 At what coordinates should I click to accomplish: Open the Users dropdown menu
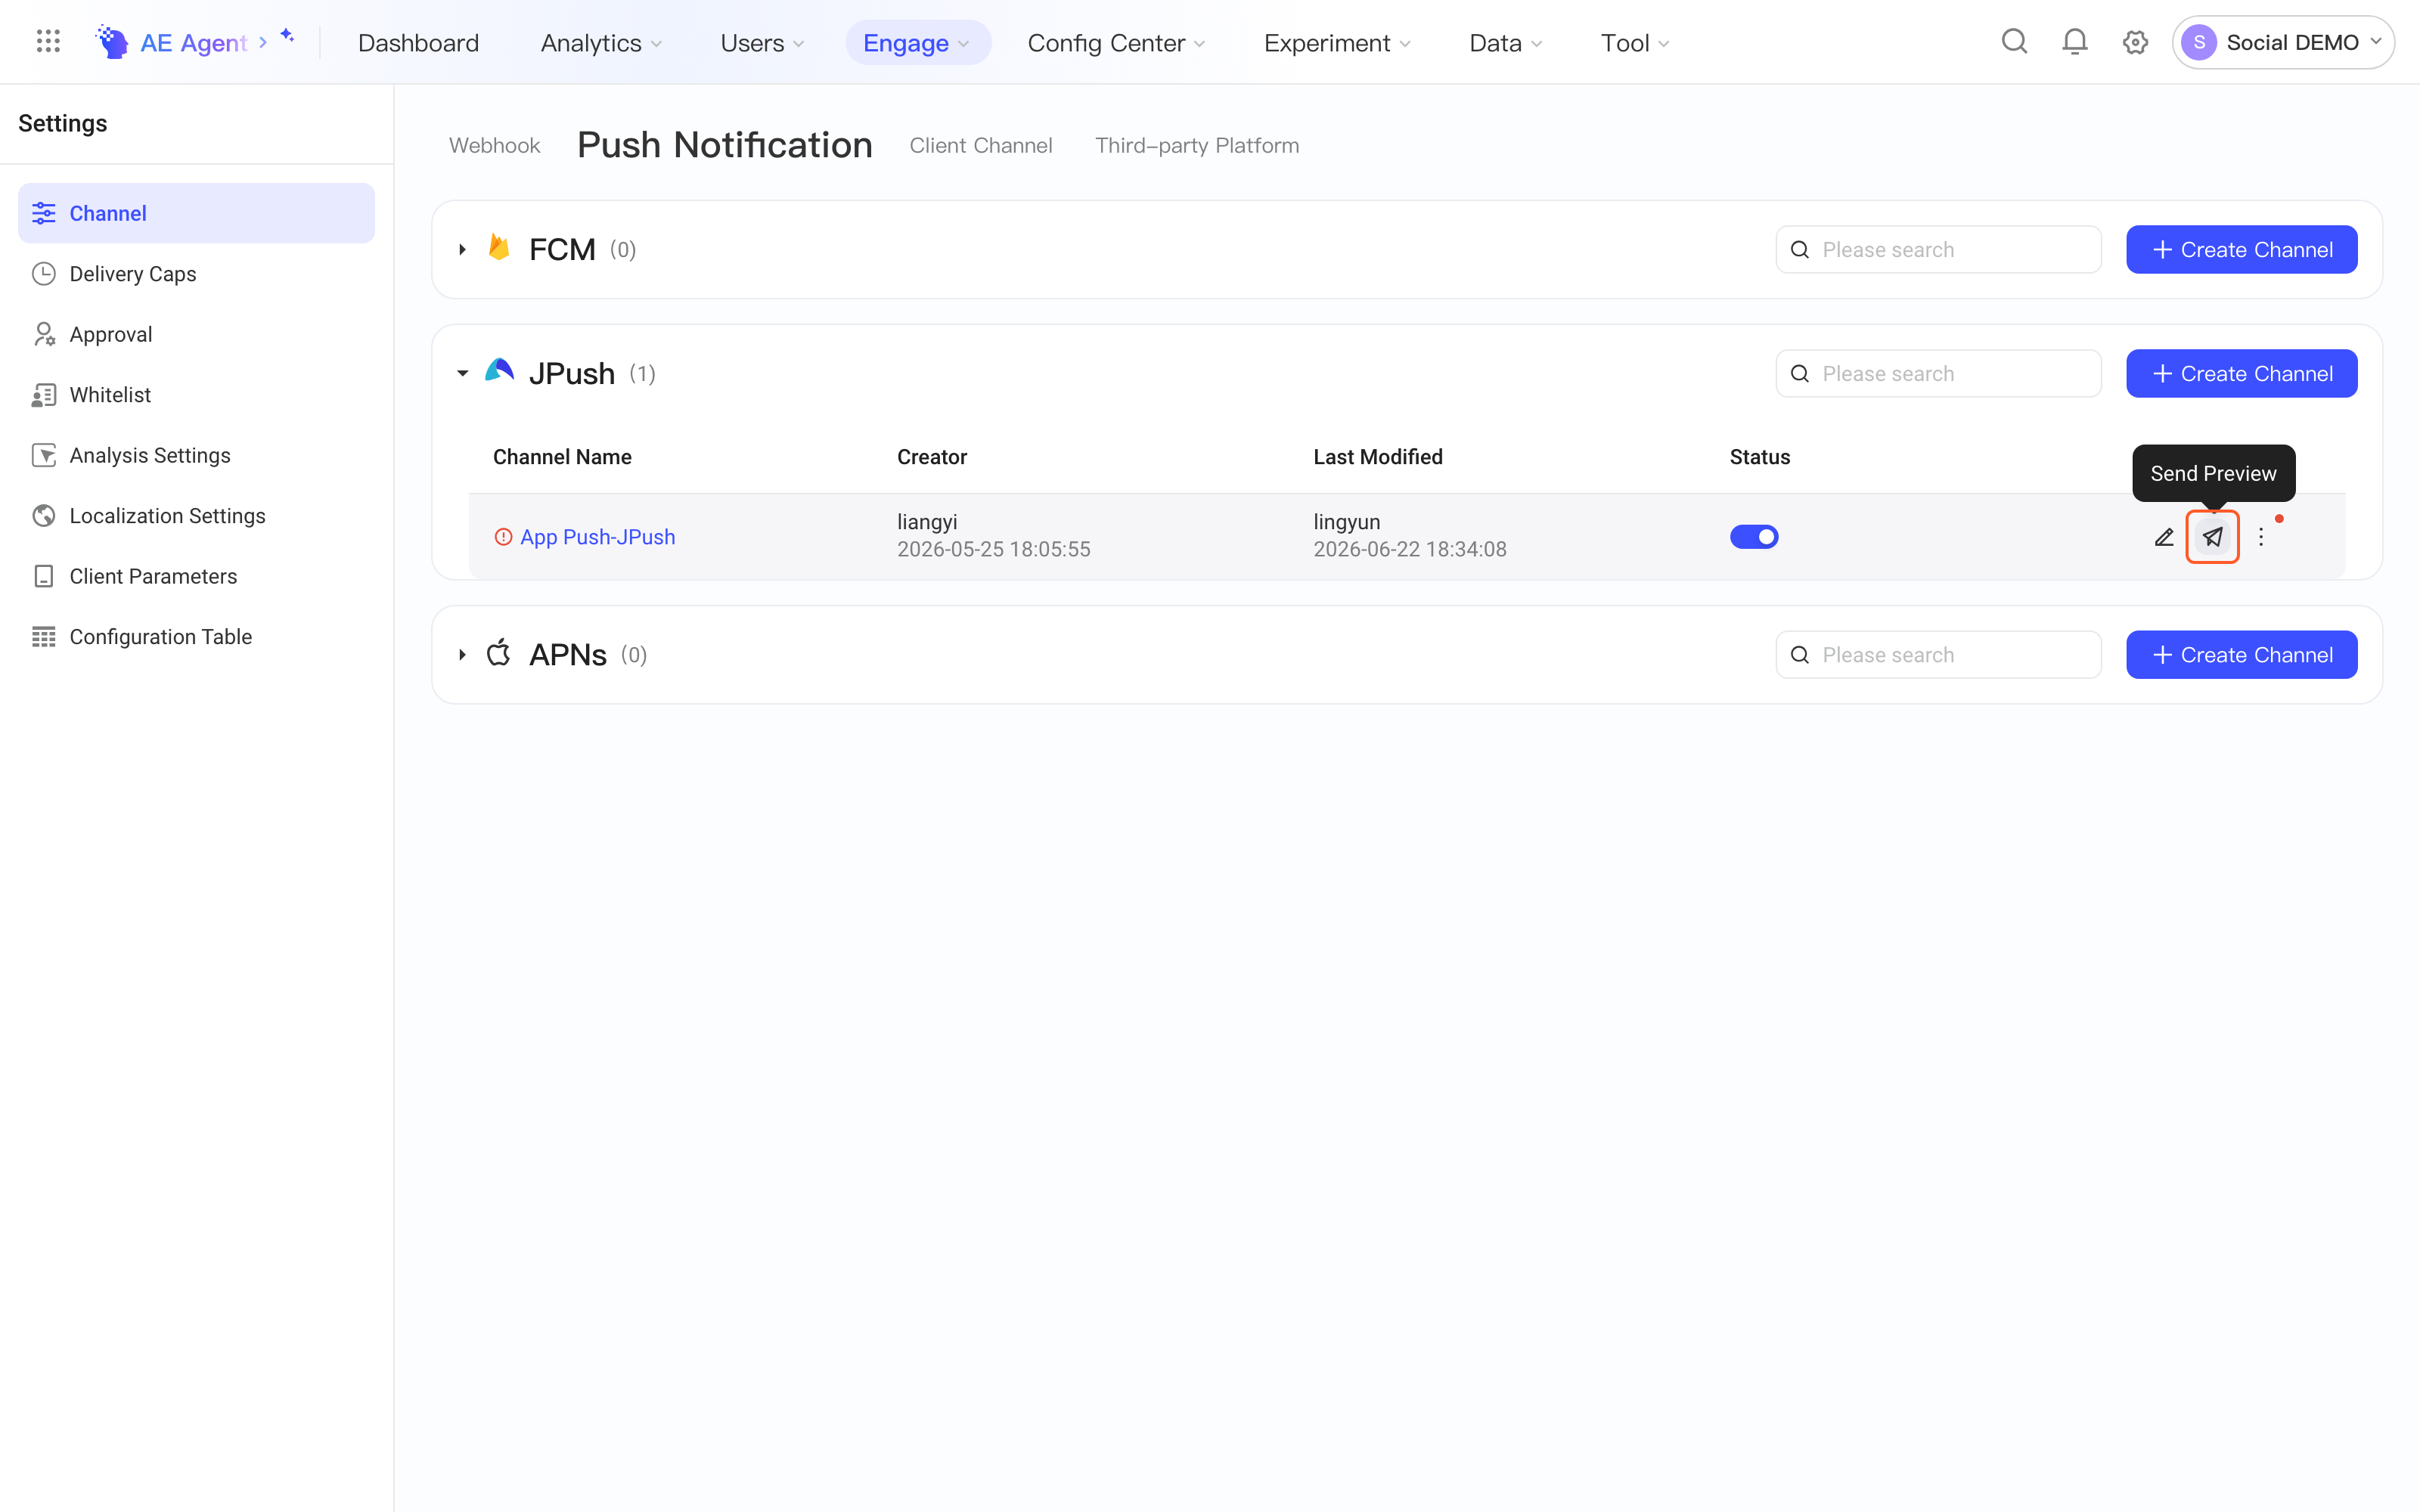[x=762, y=43]
